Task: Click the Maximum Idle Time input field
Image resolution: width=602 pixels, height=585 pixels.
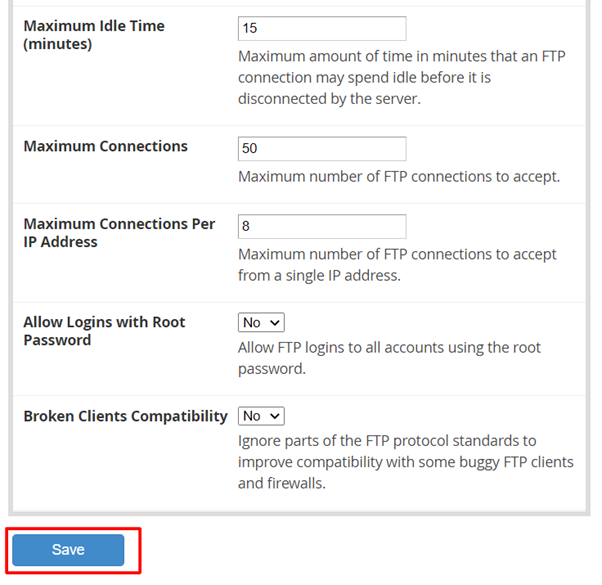Action: [x=322, y=29]
